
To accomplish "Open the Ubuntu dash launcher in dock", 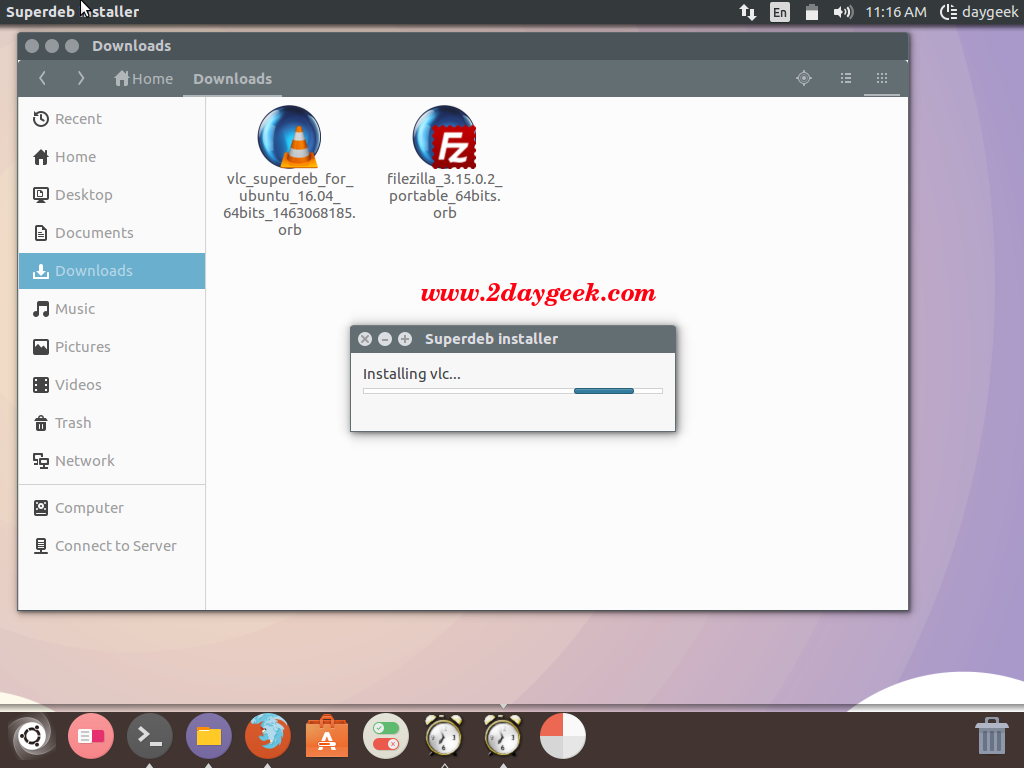I will pyautogui.click(x=31, y=736).
